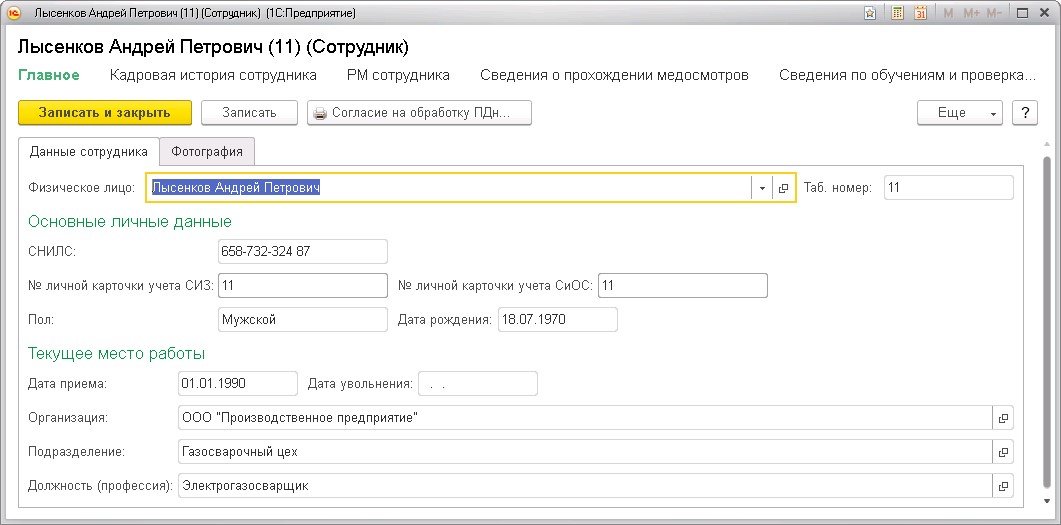Image resolution: width=1061 pixels, height=525 pixels.
Task: Add this form to favorites with star icon
Action: (871, 14)
